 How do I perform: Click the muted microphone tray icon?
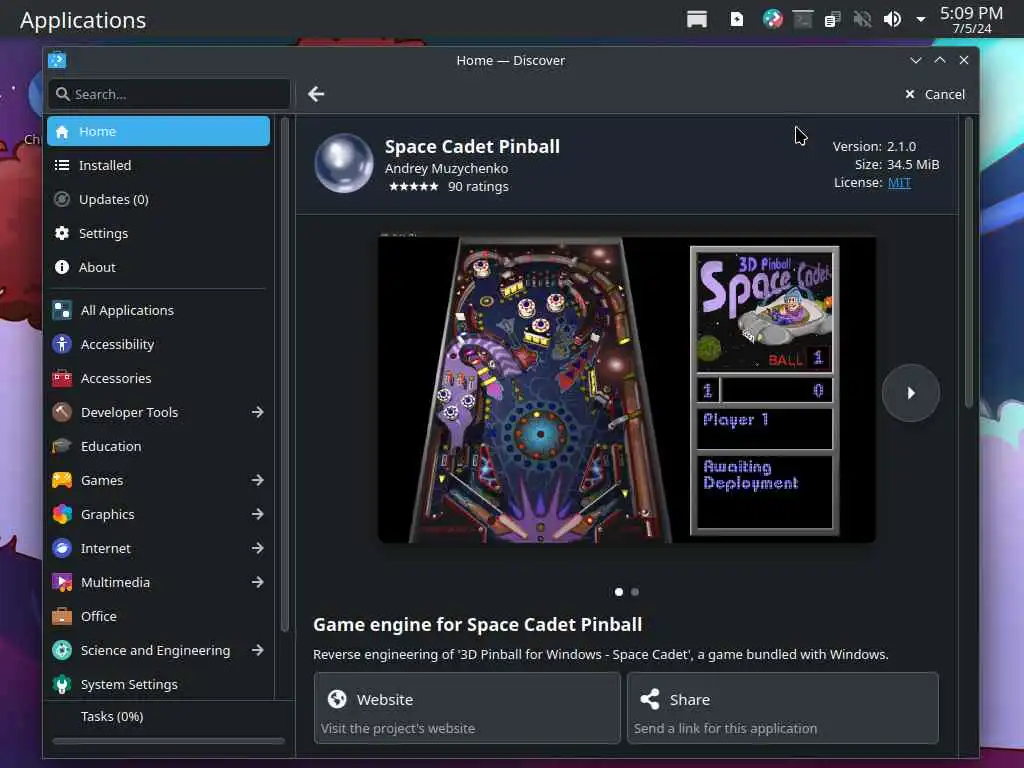pyautogui.click(x=862, y=20)
